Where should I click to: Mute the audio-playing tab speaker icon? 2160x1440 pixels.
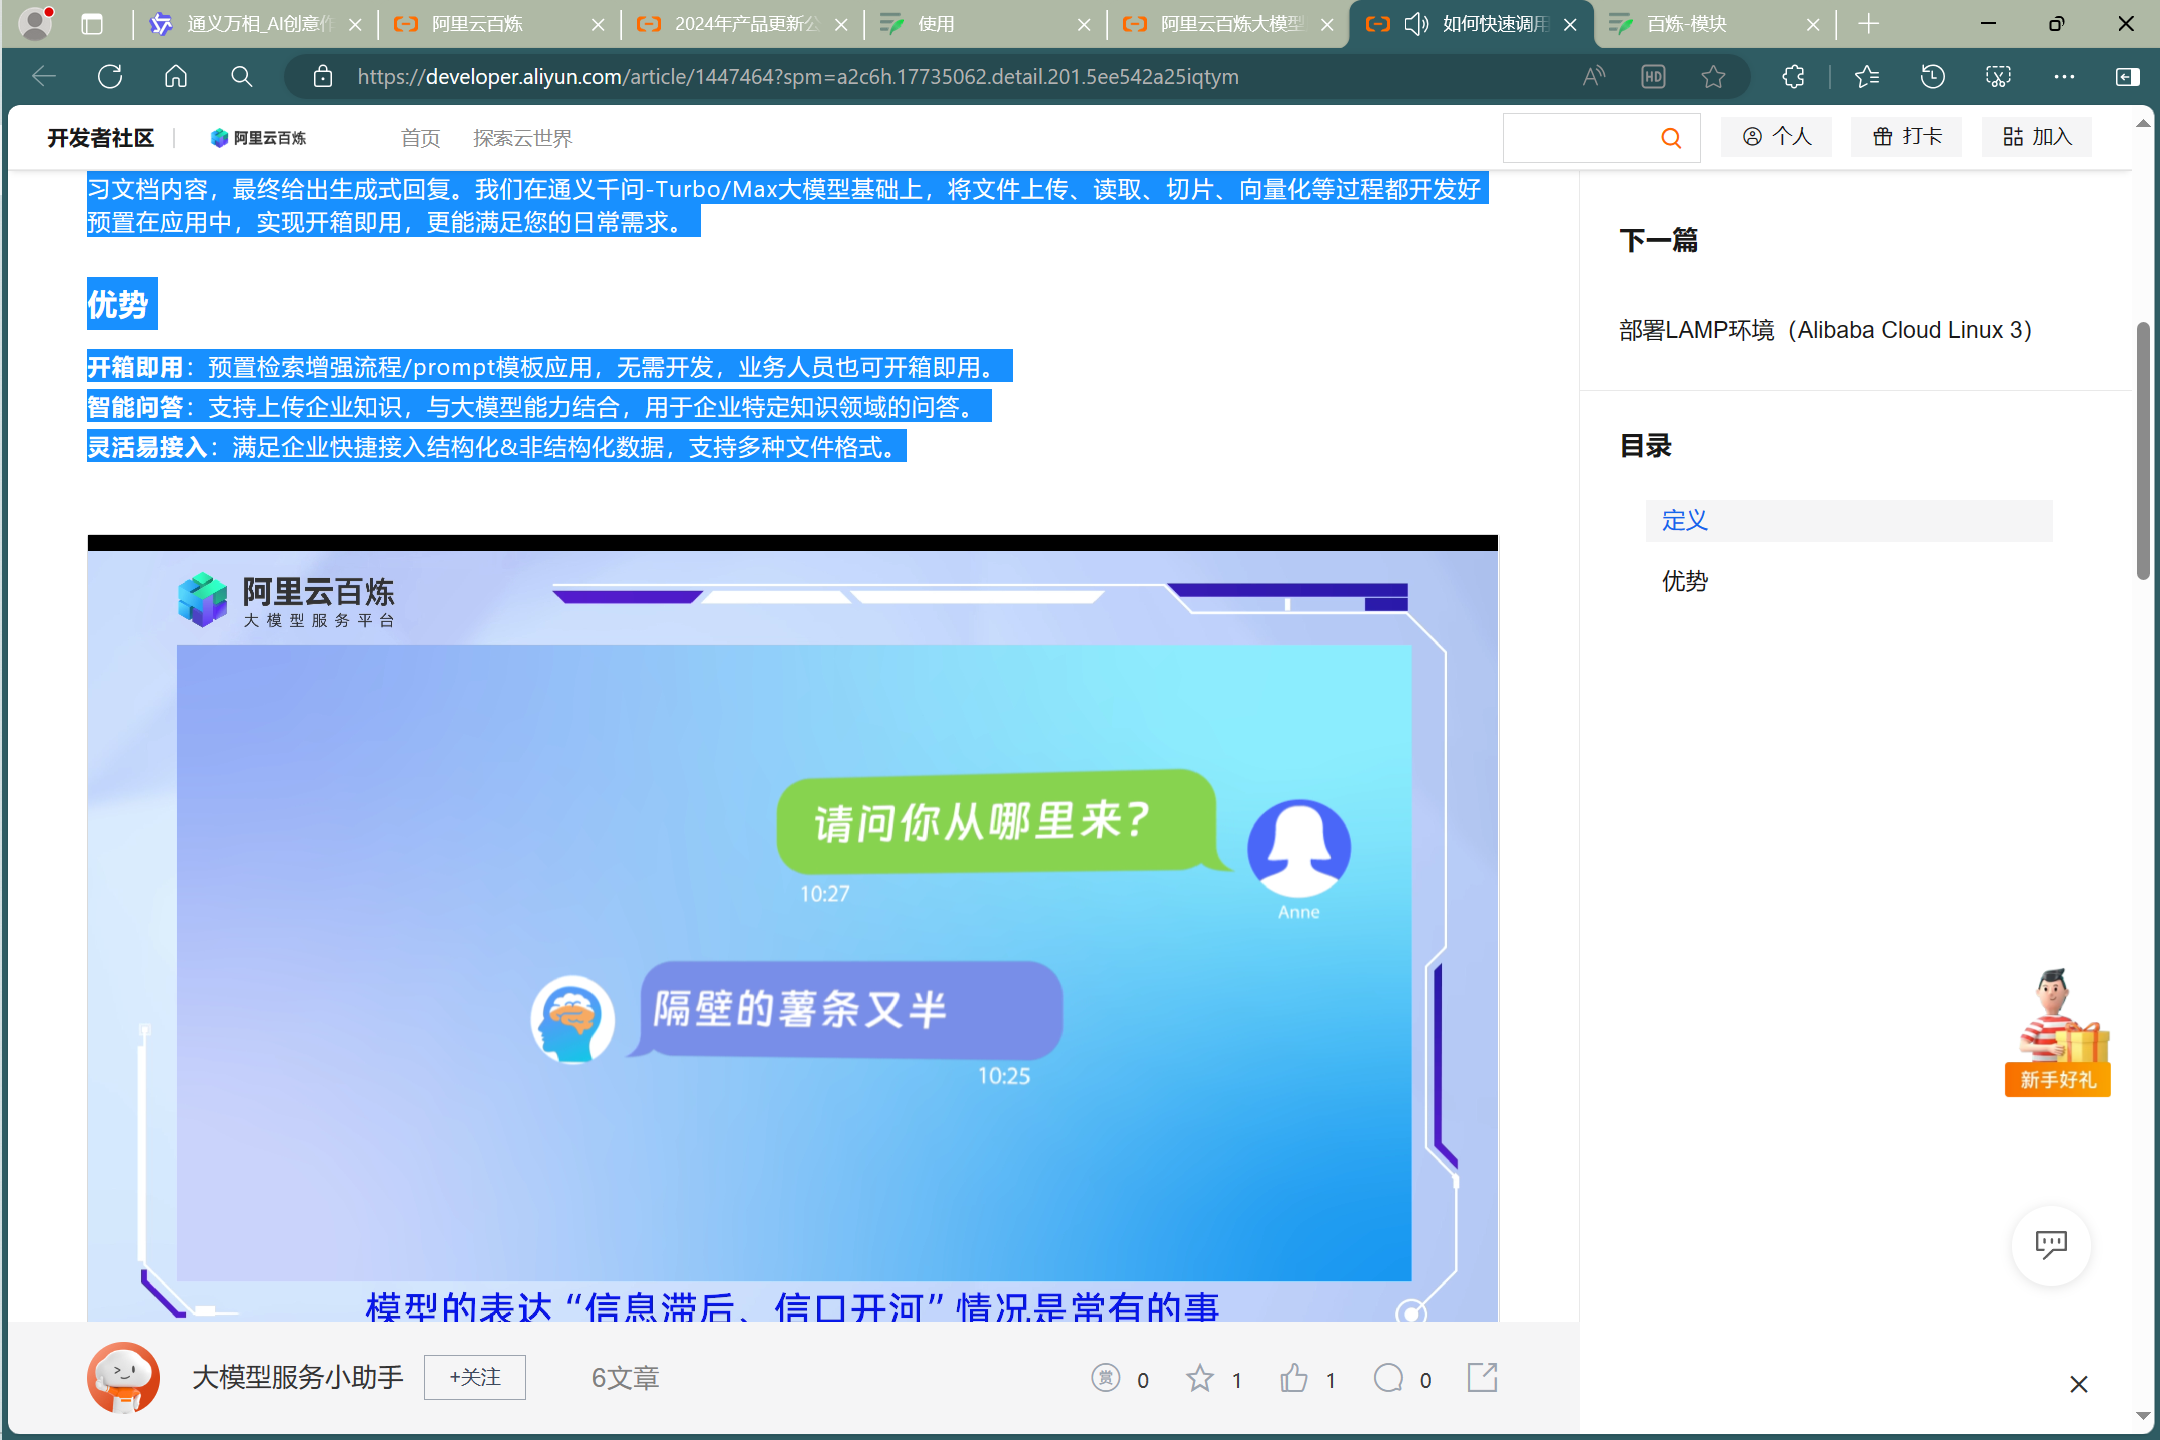[x=1416, y=24]
